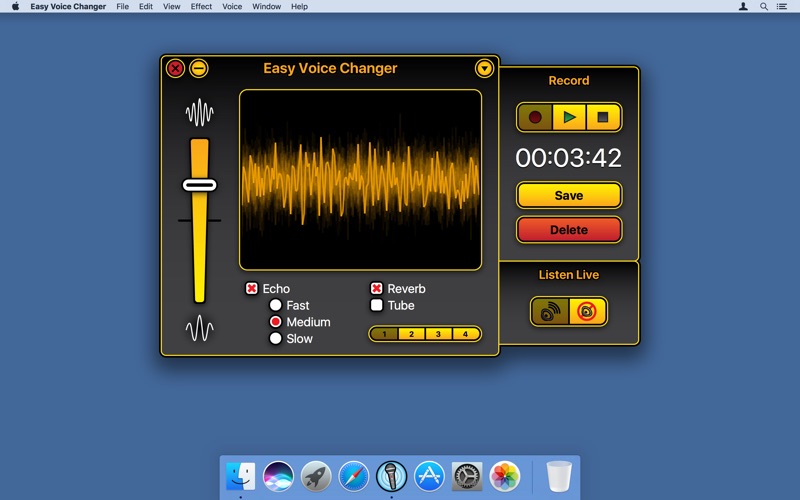Choose Slow echo speed option
The image size is (800, 500).
point(276,339)
